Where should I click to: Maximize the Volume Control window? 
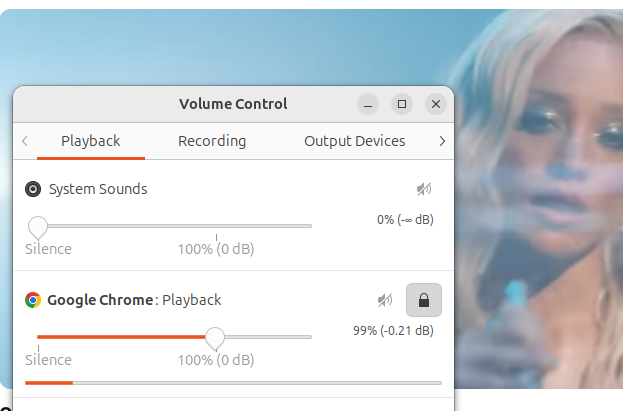click(402, 104)
